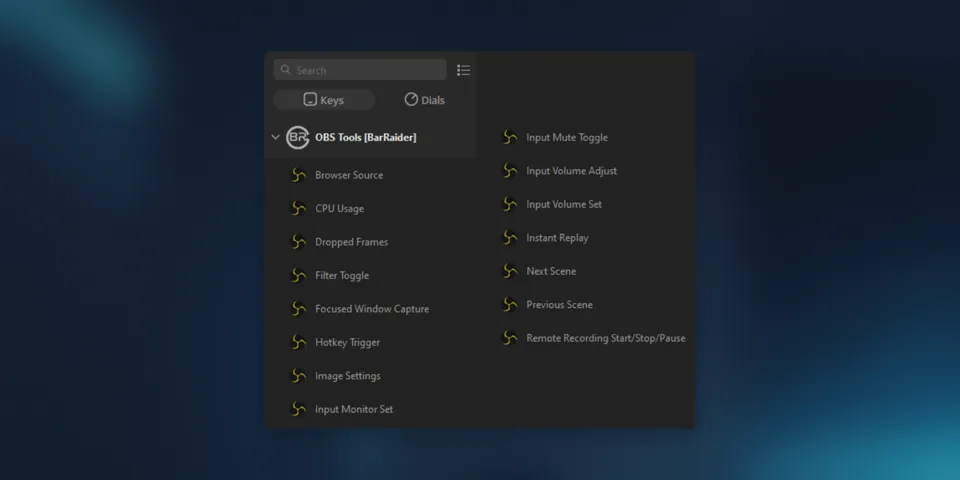Pick the Input Monitor Set label
This screenshot has height=480, width=960.
(x=354, y=409)
